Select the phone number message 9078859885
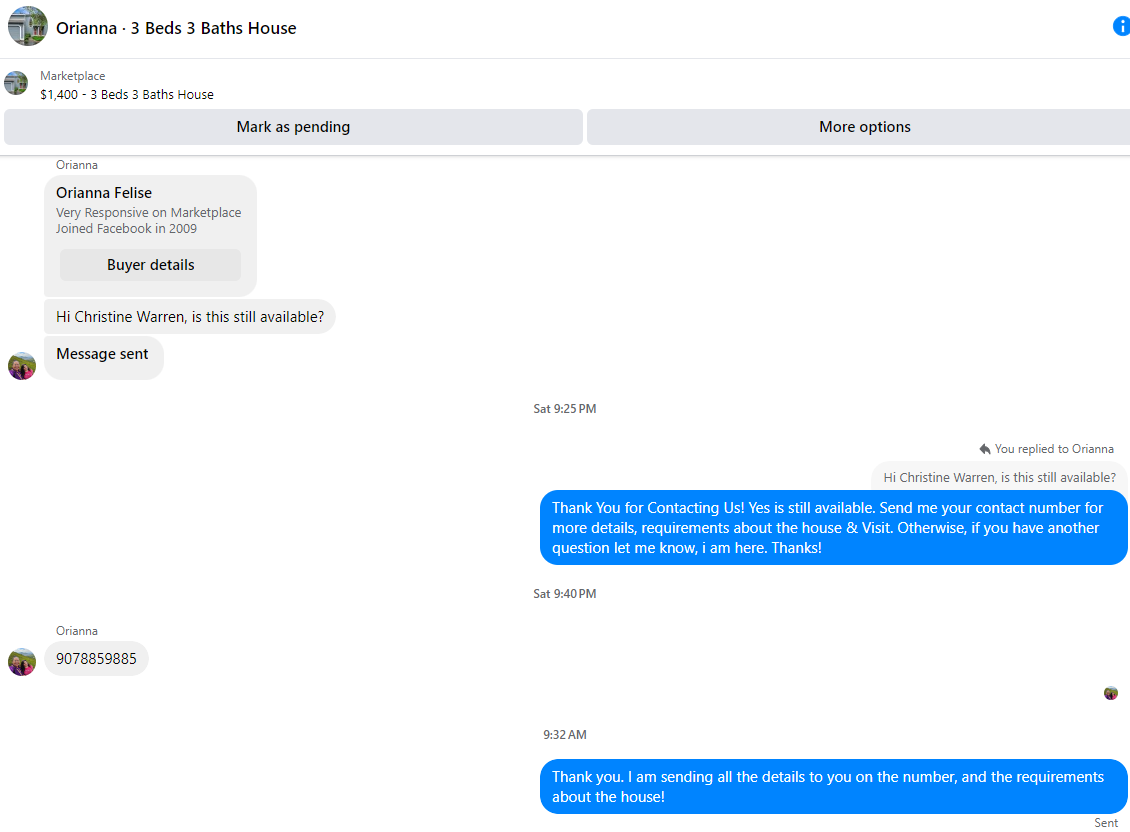The width and height of the screenshot is (1130, 832). click(97, 658)
